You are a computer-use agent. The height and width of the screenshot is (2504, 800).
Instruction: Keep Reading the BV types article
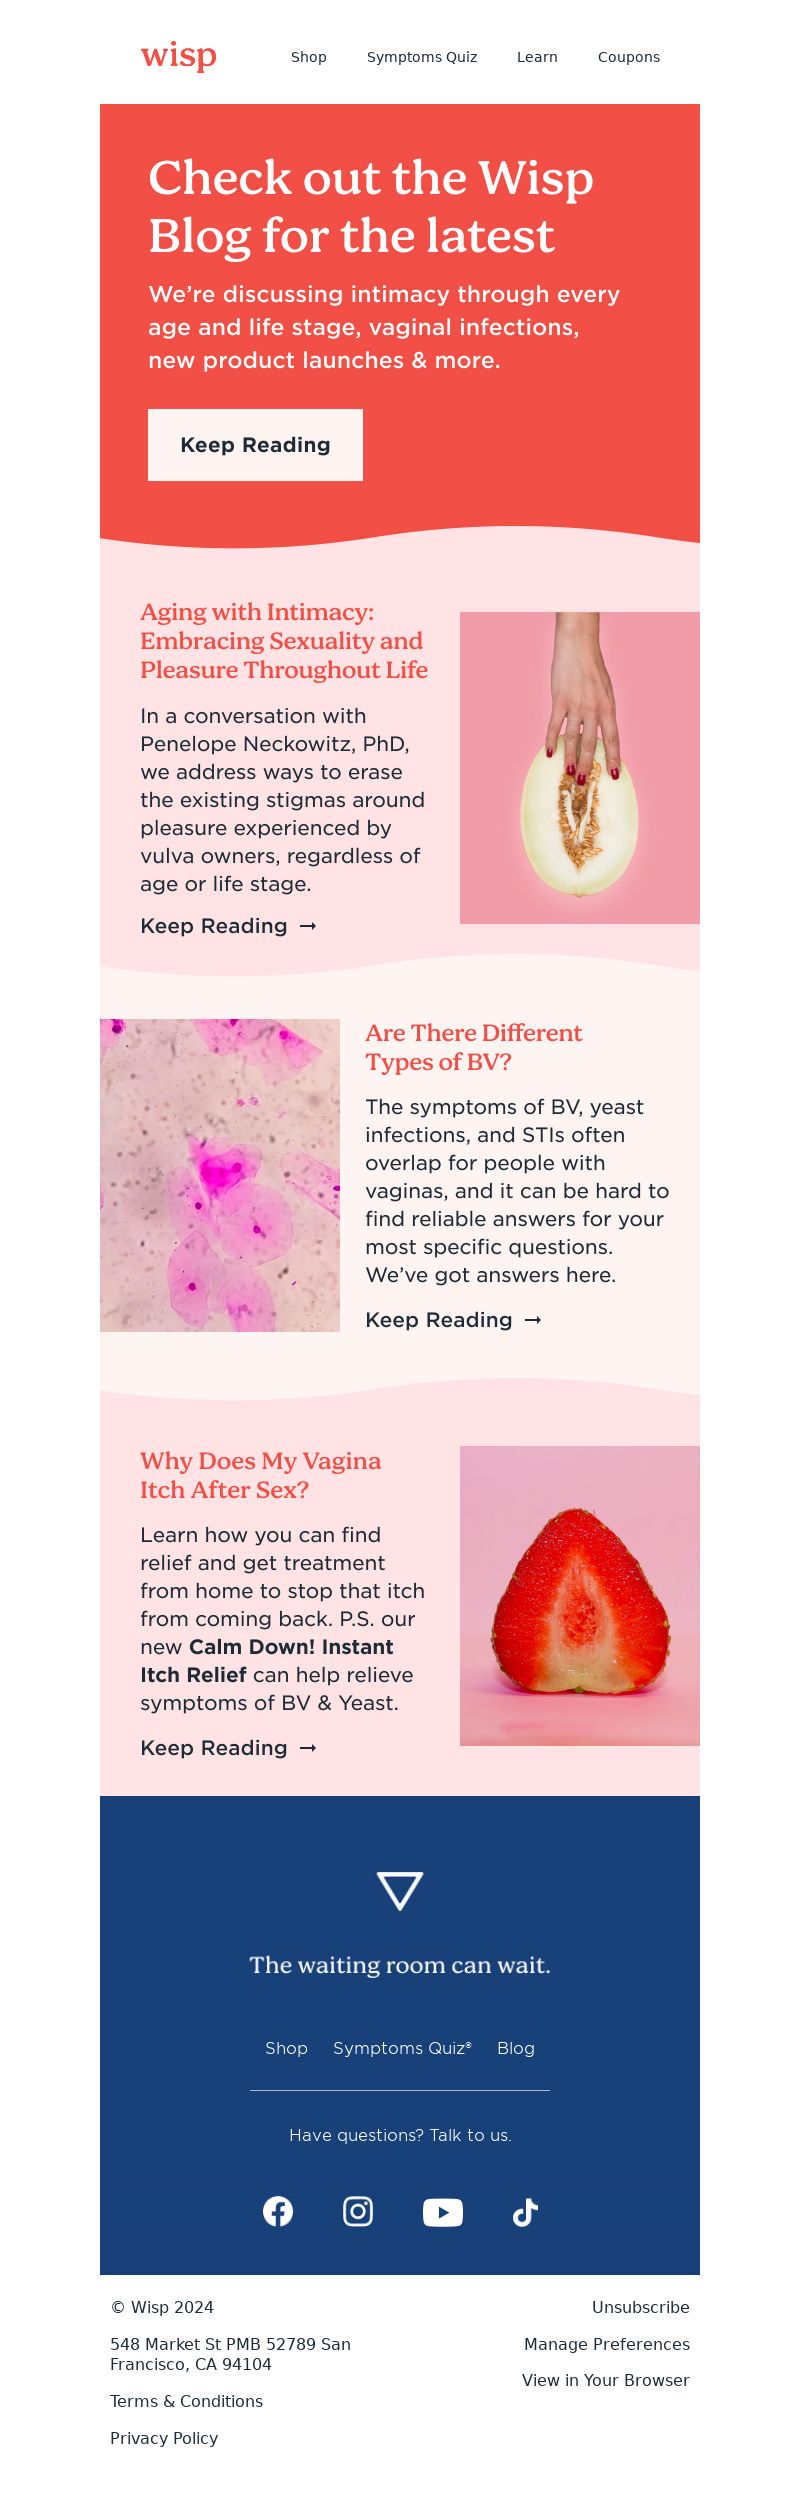453,1320
